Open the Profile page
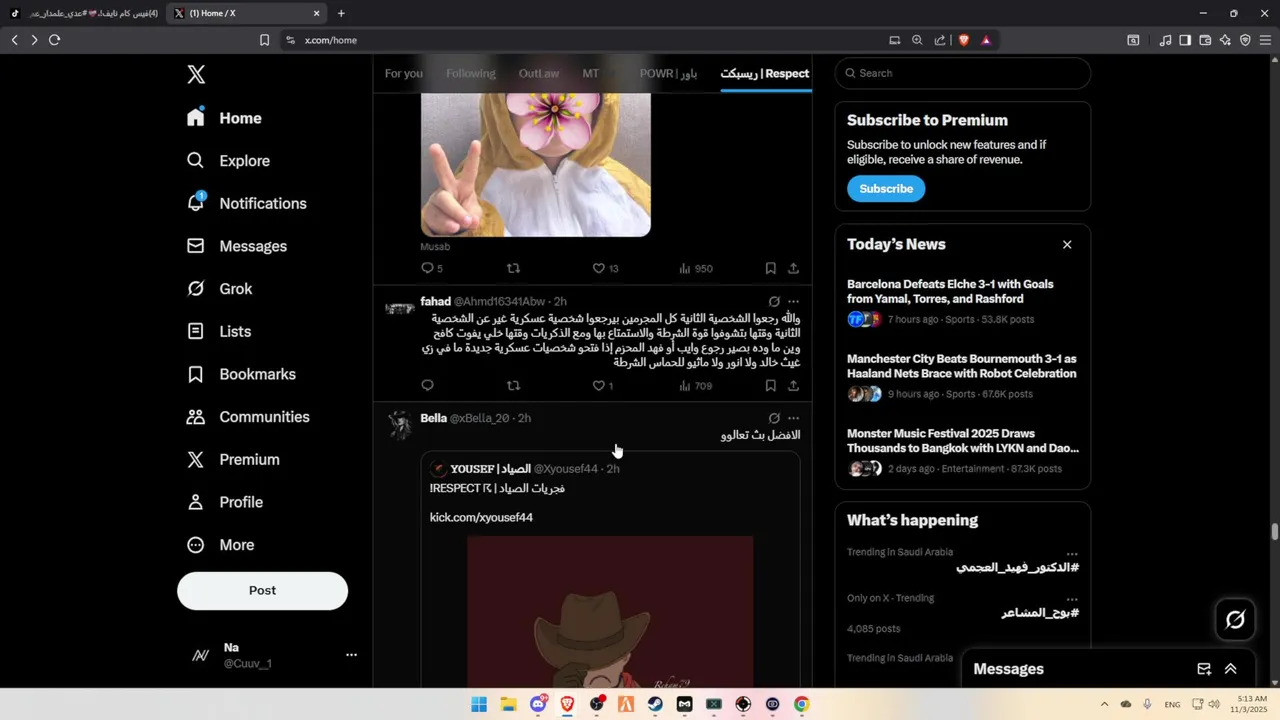This screenshot has width=1280, height=720. pyautogui.click(x=225, y=502)
